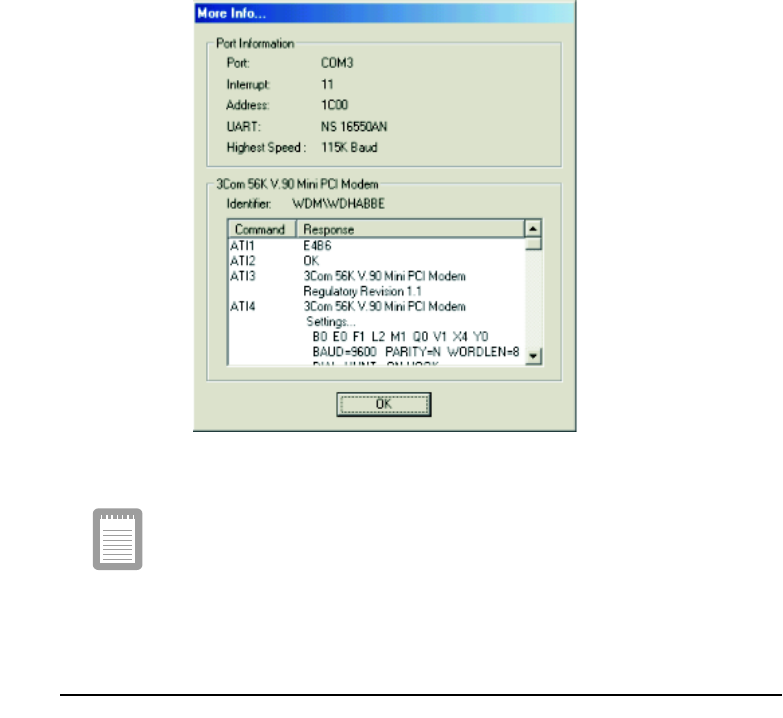Viewport: 783px width, 718px height.
Task: Click the 1C00 address value
Action: click(334, 105)
